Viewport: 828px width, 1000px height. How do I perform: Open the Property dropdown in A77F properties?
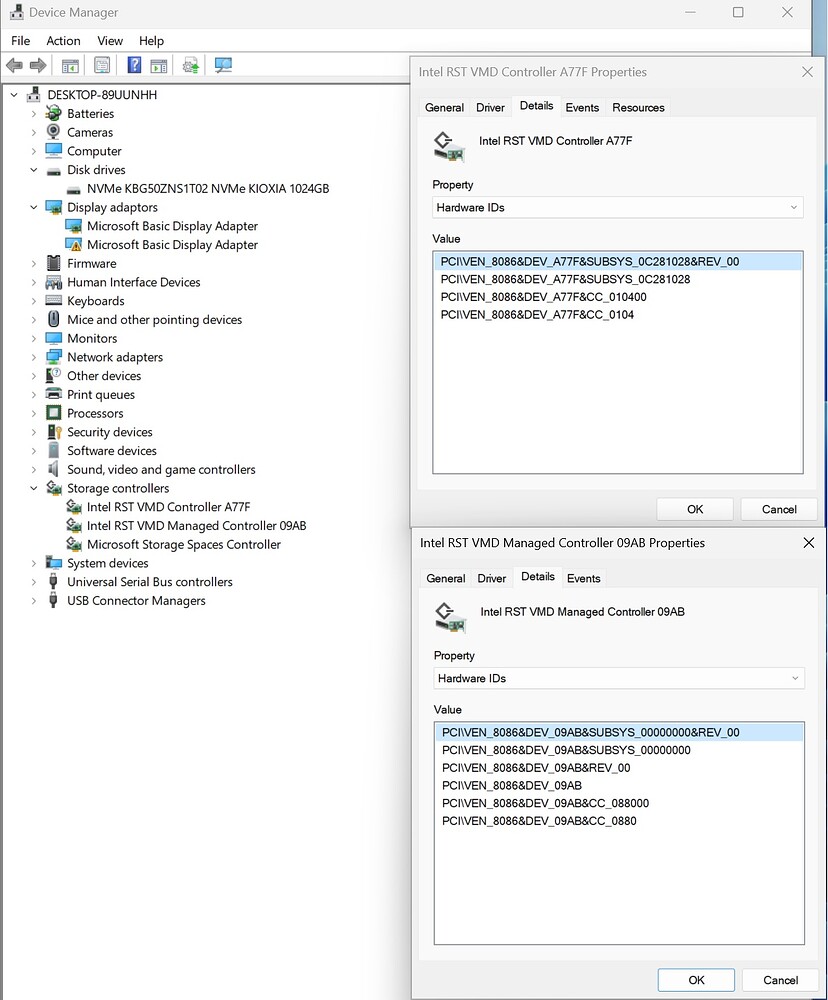point(794,207)
